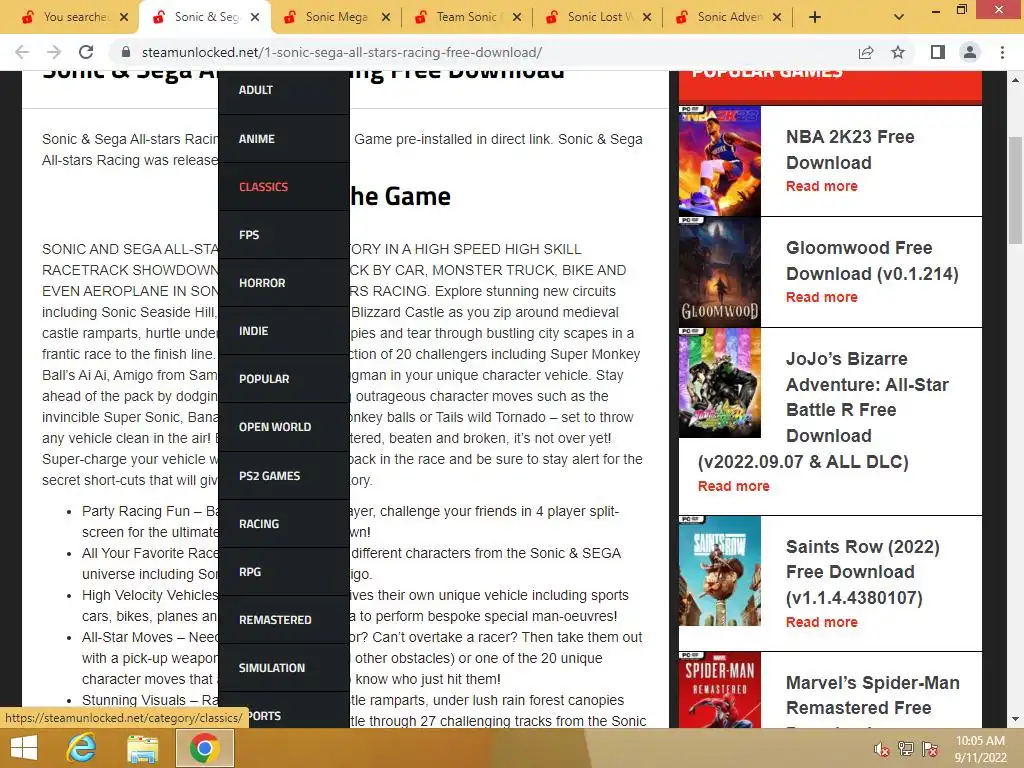1024x768 pixels.
Task: Open the JoJo's Bizarre Adventure cover thumbnail
Action: coord(720,383)
